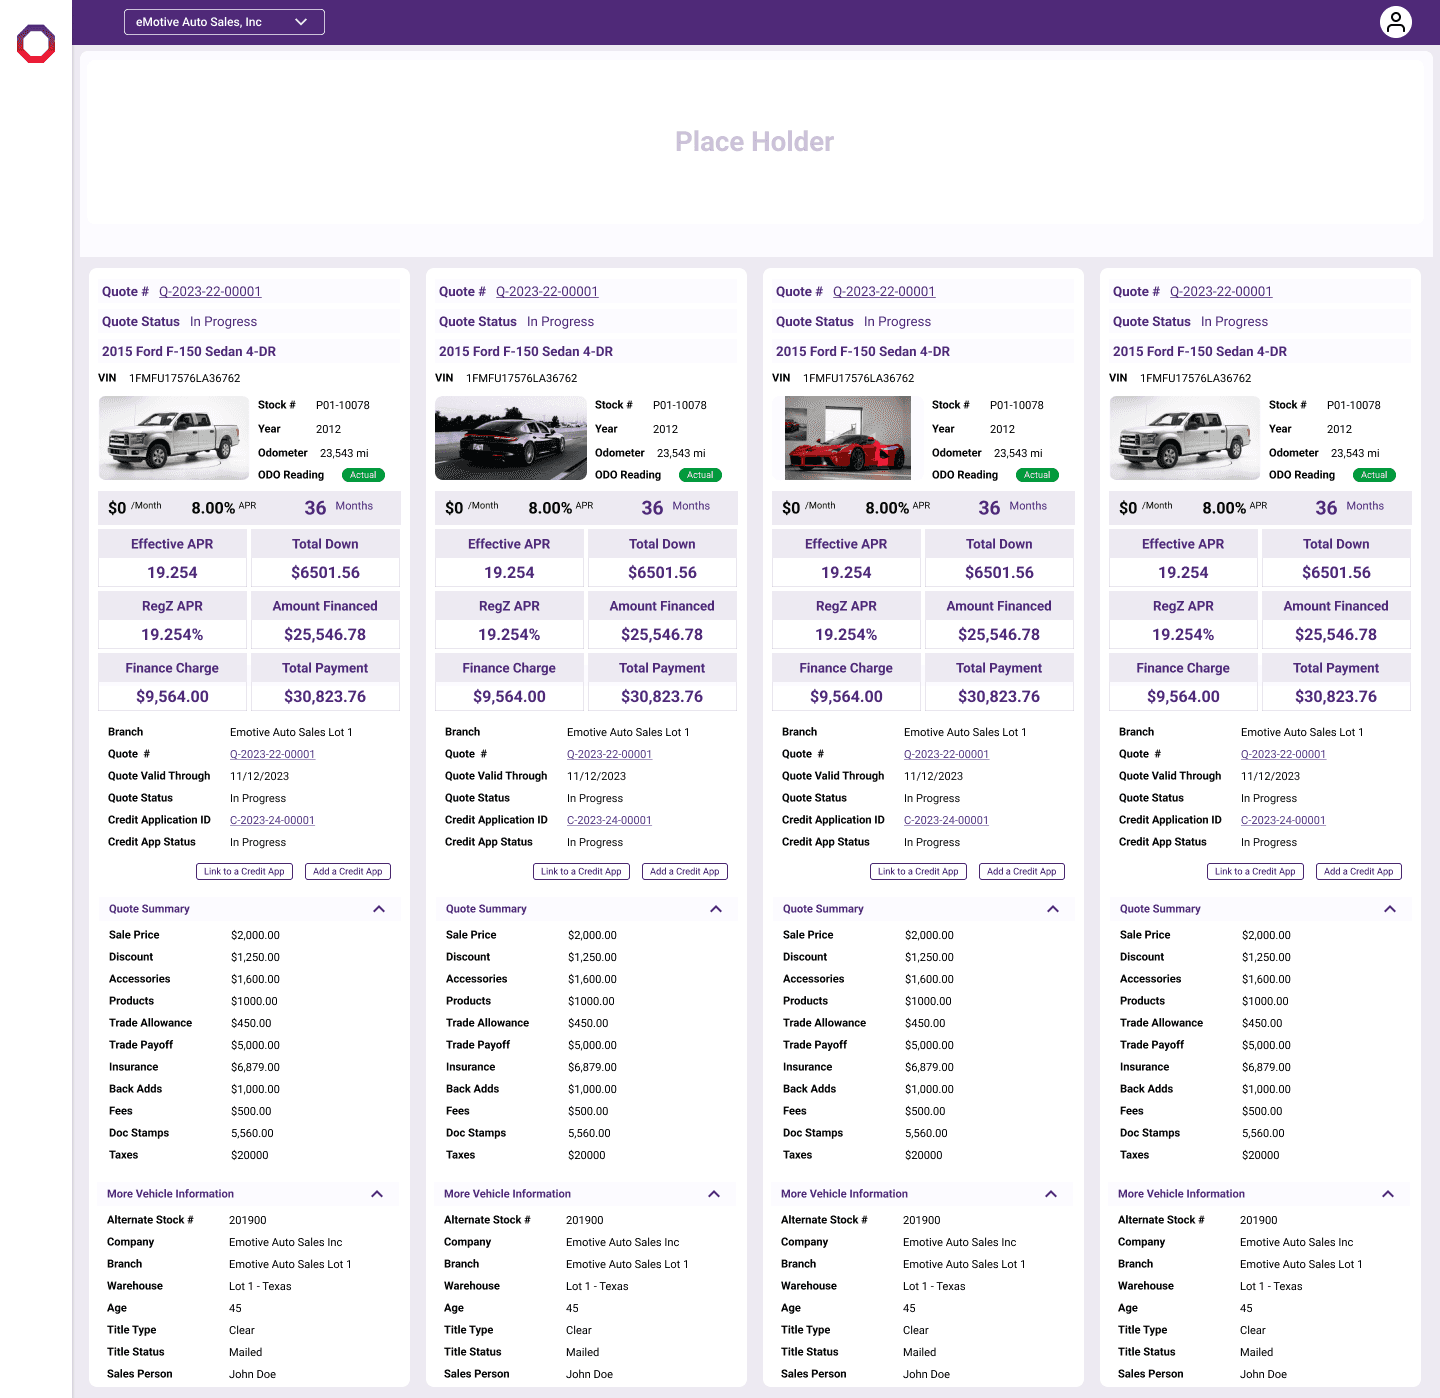Click Total Down value '$6501.56' in first card
1440x1398 pixels.
coord(325,573)
